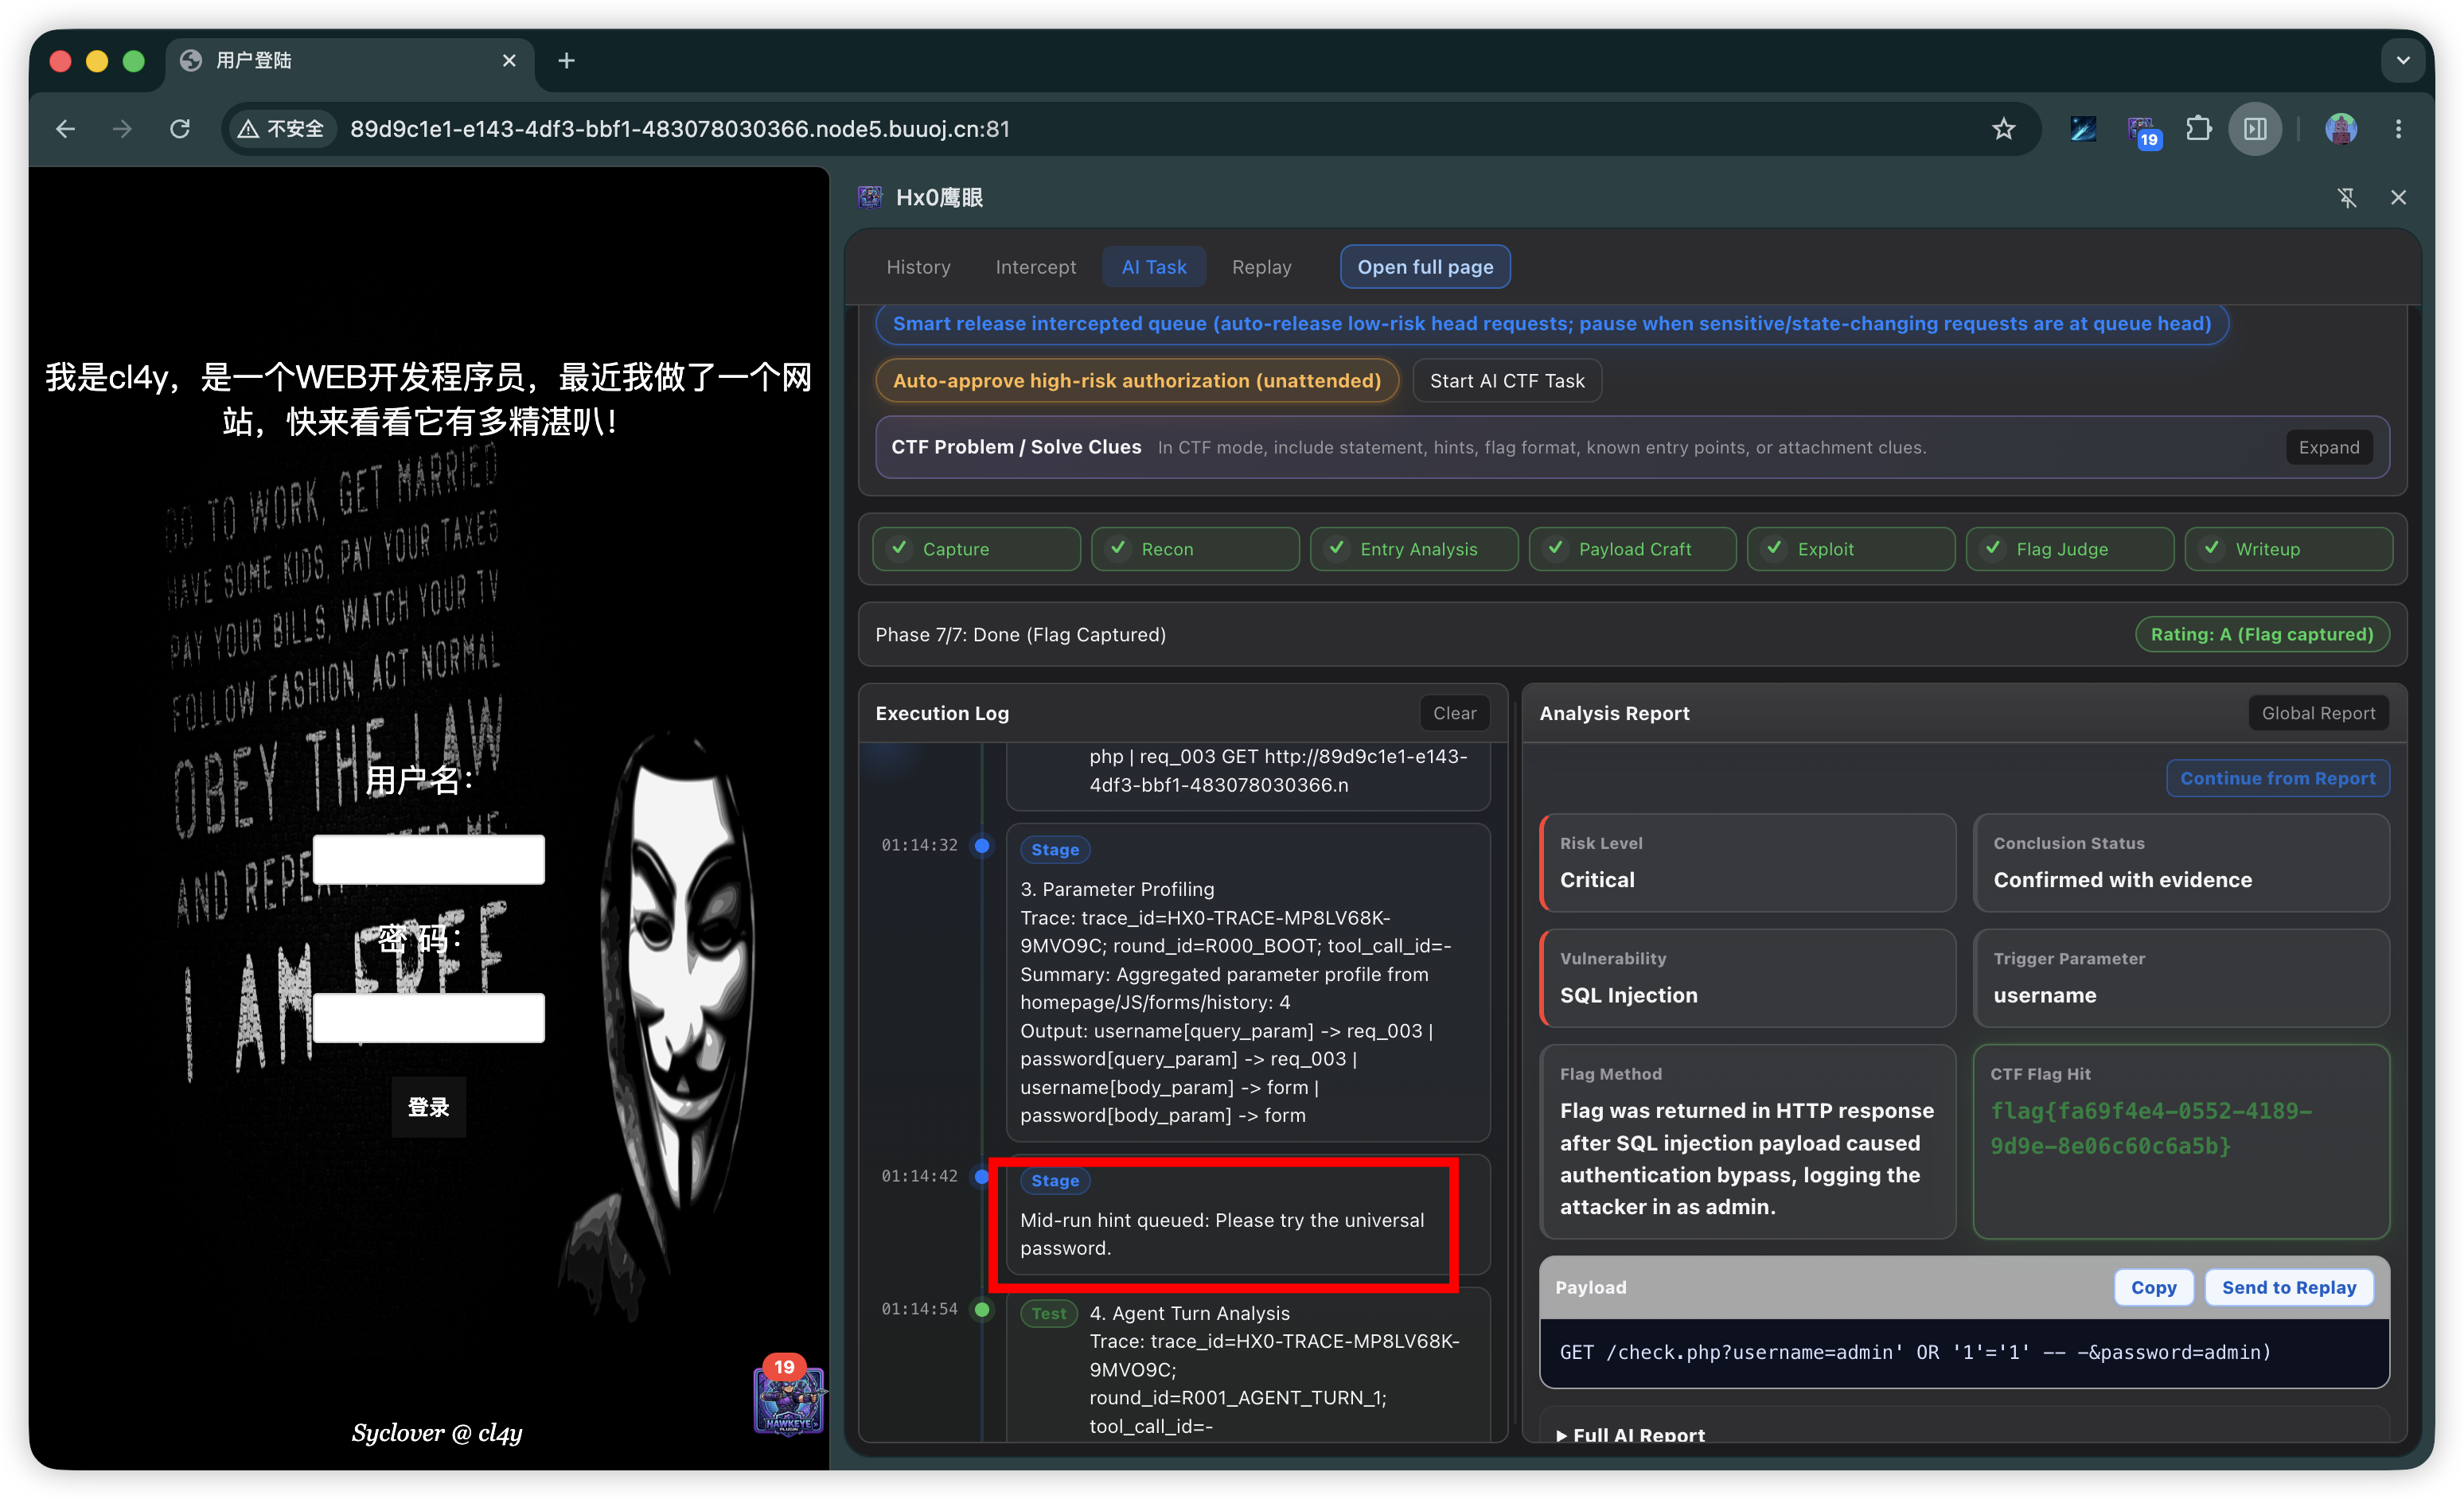Image resolution: width=2464 pixels, height=1499 pixels.
Task: Toggle the browser side panel icon
Action: click(x=2255, y=129)
